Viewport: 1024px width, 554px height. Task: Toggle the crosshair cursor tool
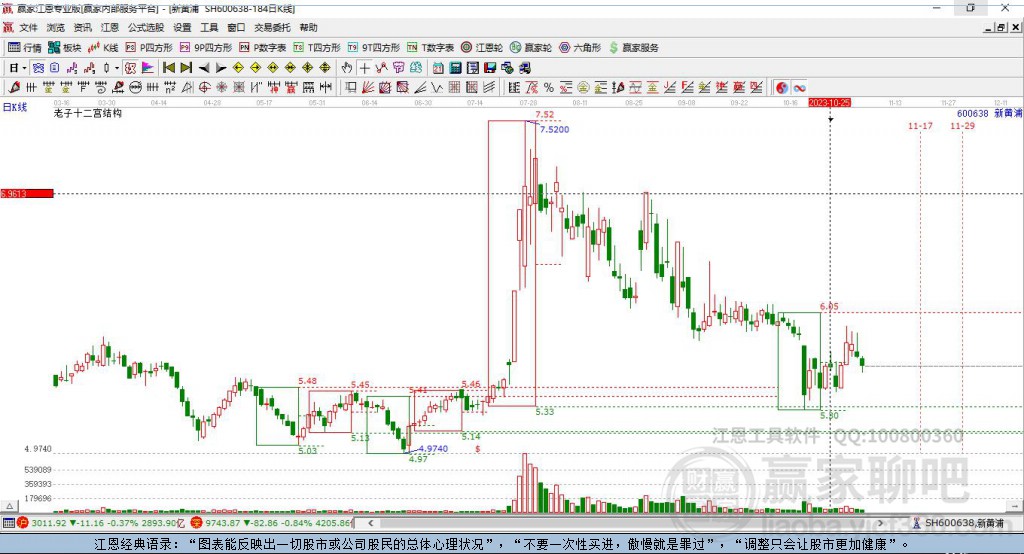tap(364, 68)
